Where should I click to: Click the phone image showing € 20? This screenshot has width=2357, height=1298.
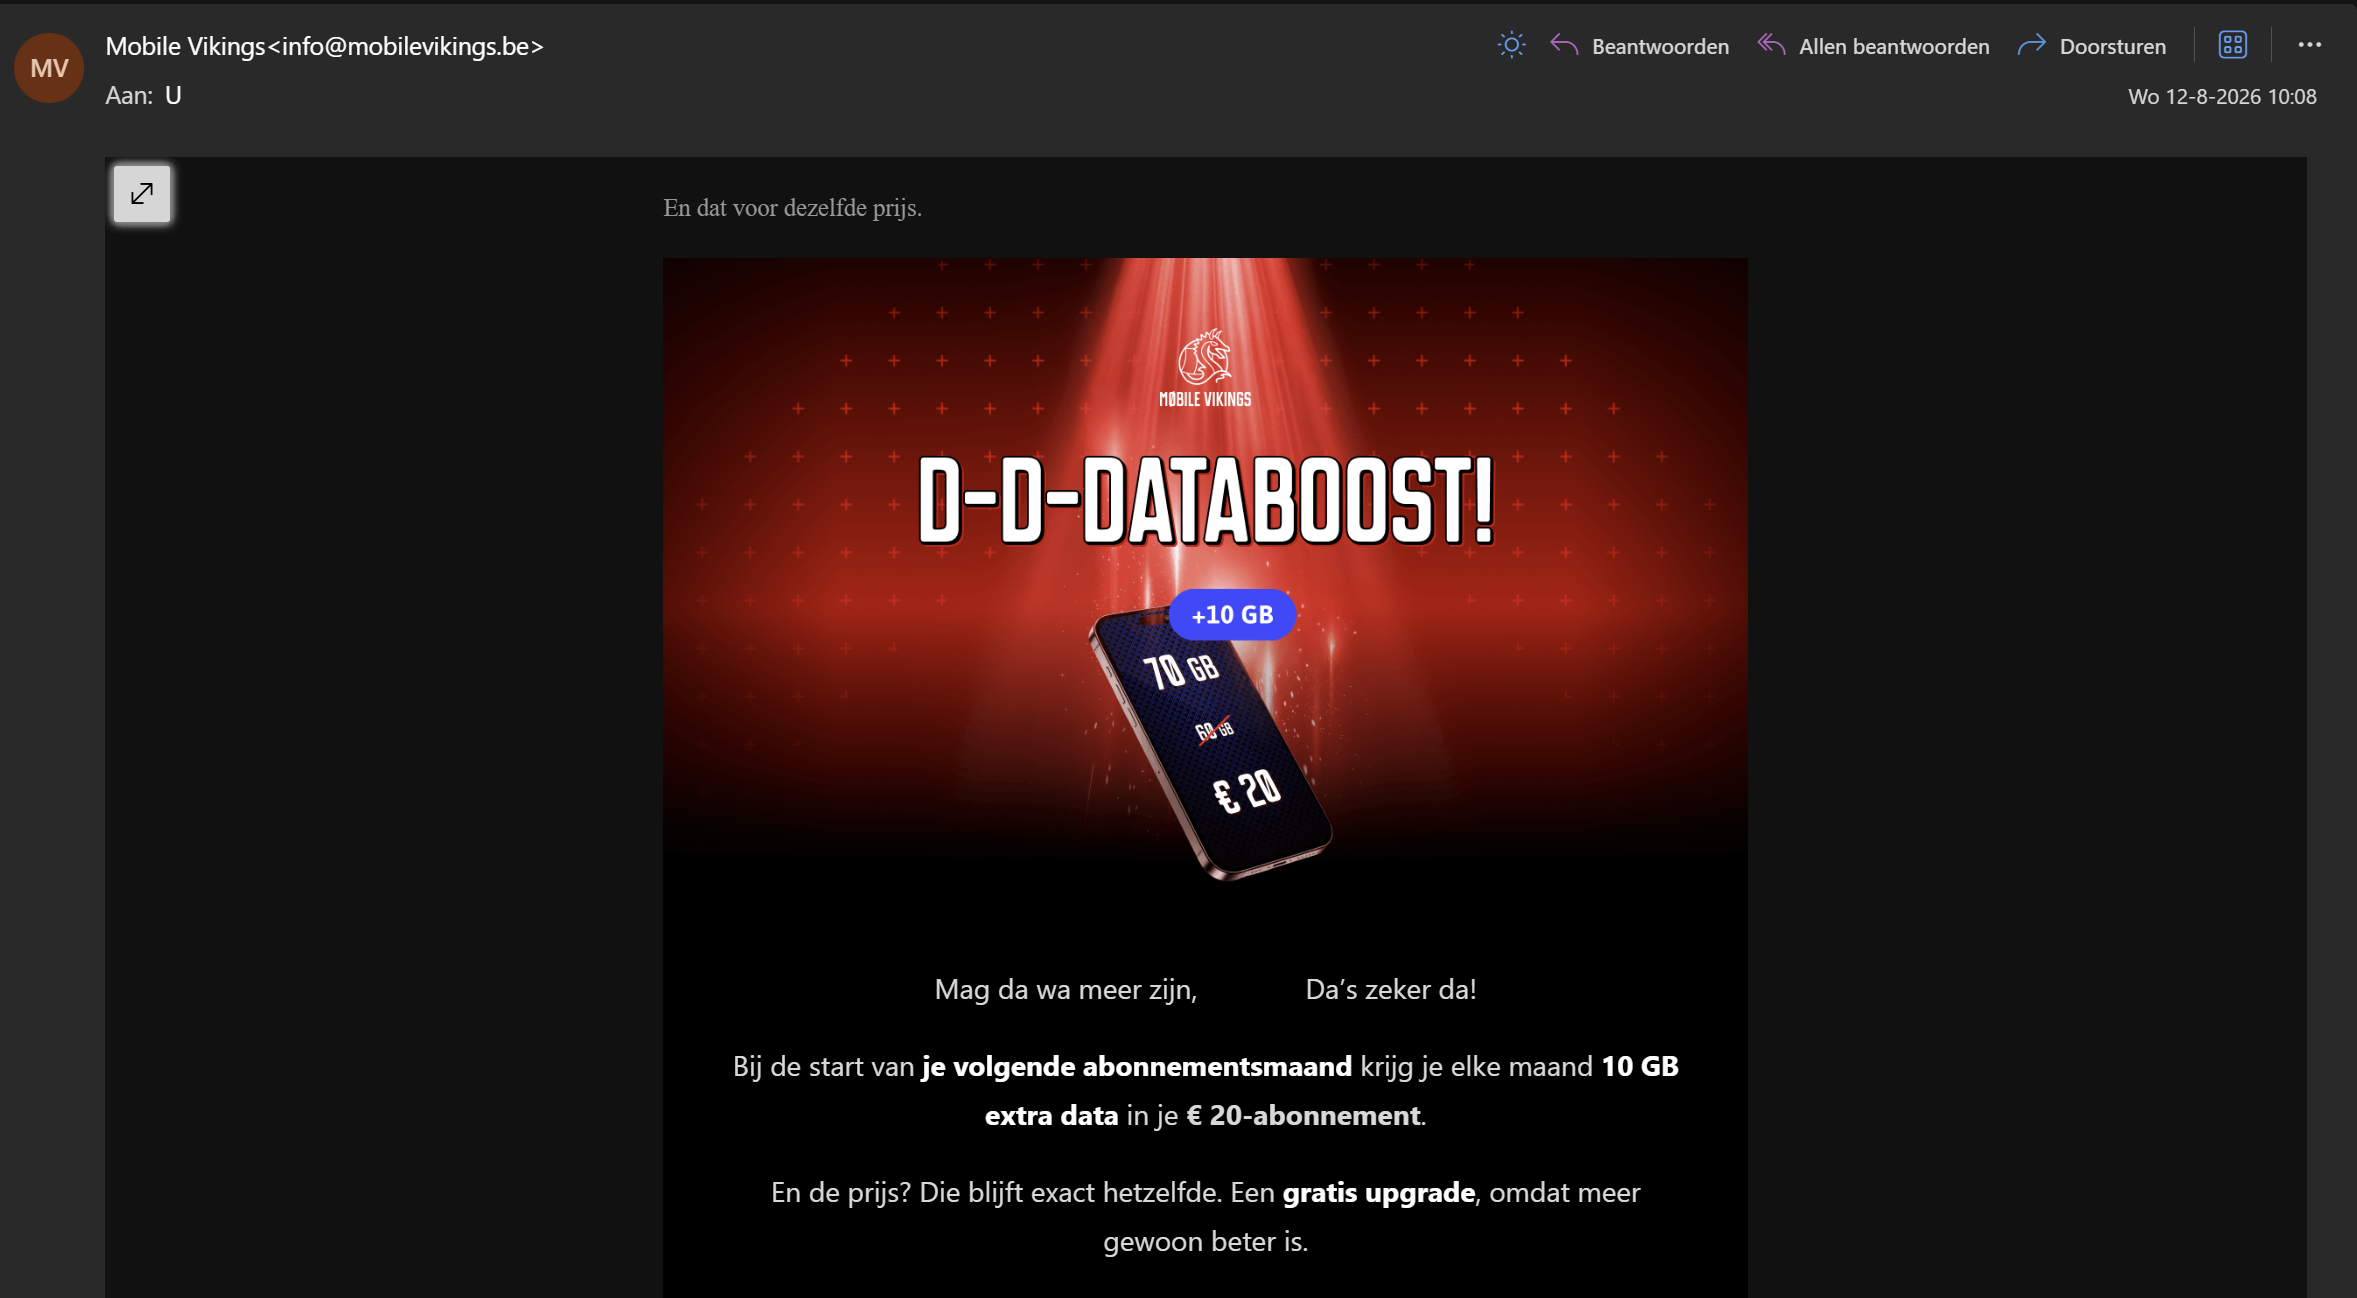[1209, 745]
